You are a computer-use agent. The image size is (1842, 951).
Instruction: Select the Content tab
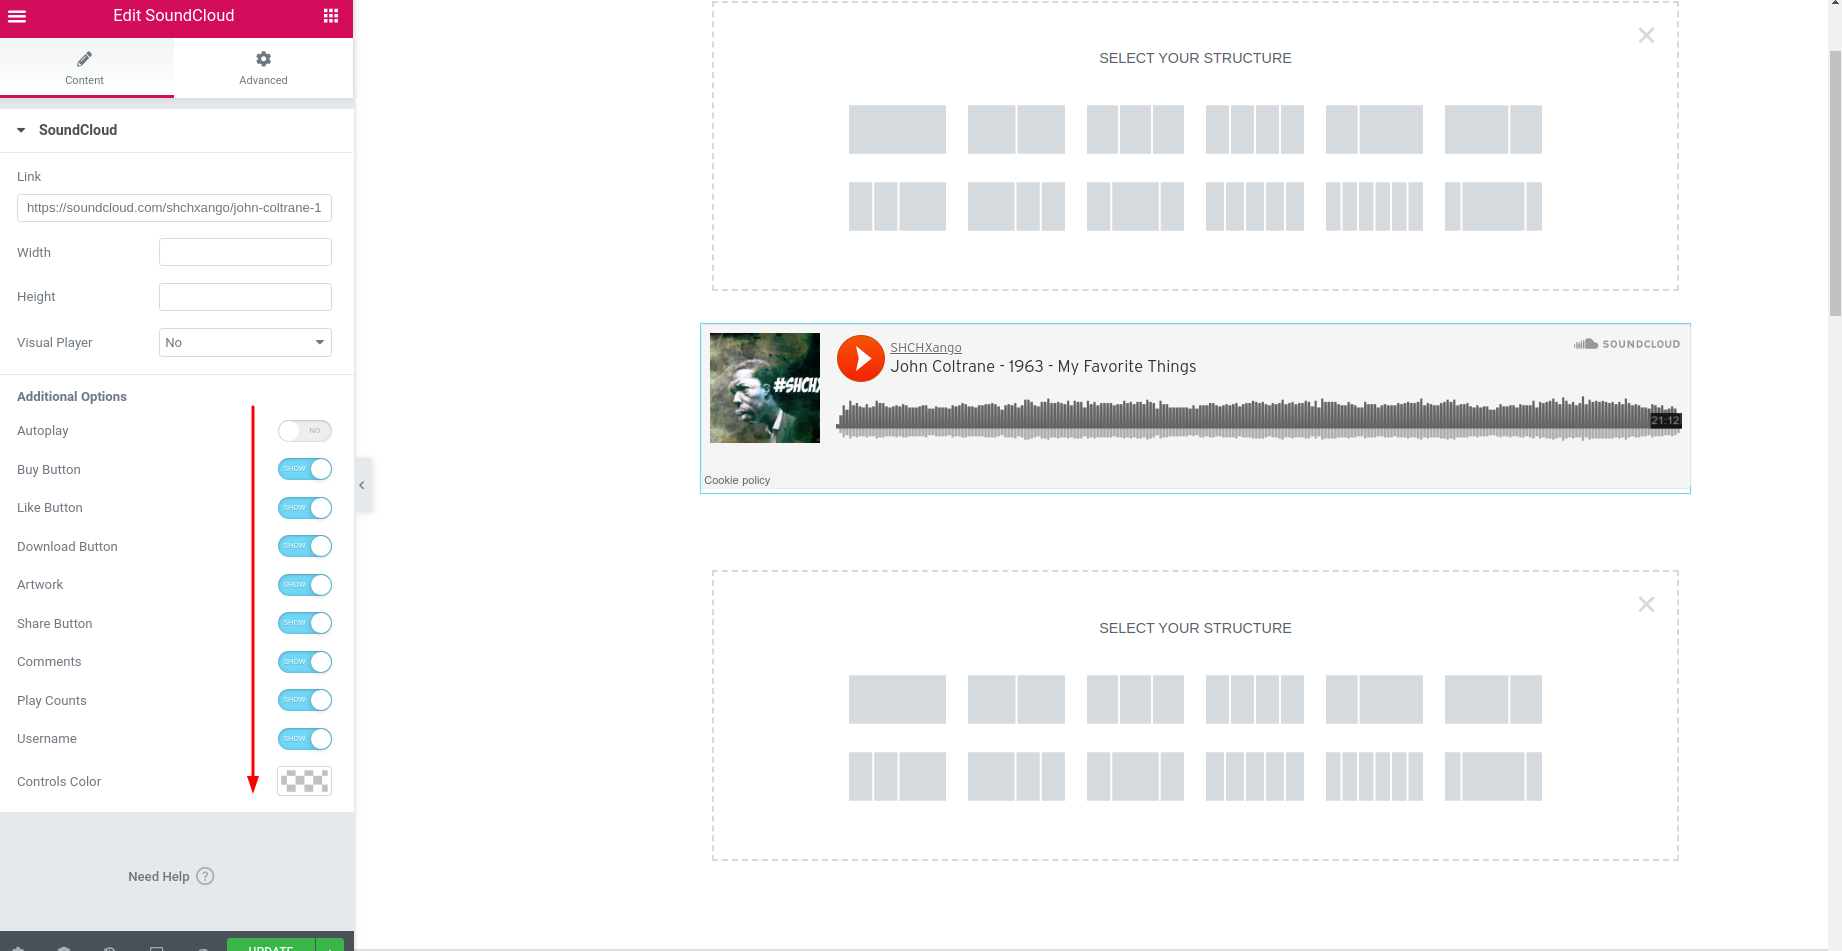pyautogui.click(x=85, y=68)
